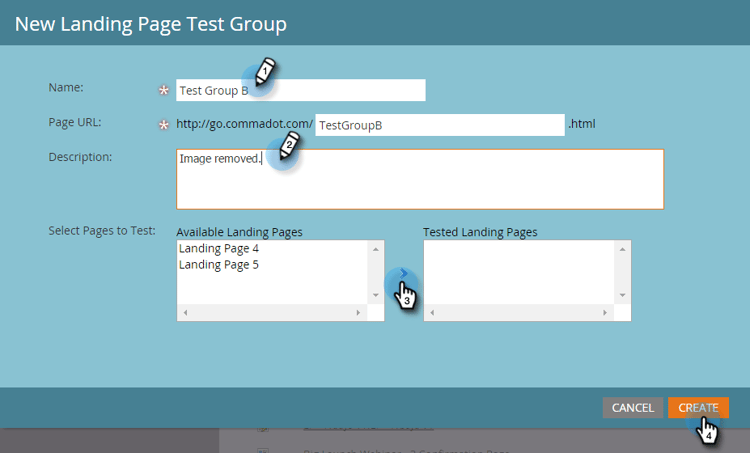The height and width of the screenshot is (453, 750).
Task: Select Landing Page 4 in available list
Action: point(219,248)
